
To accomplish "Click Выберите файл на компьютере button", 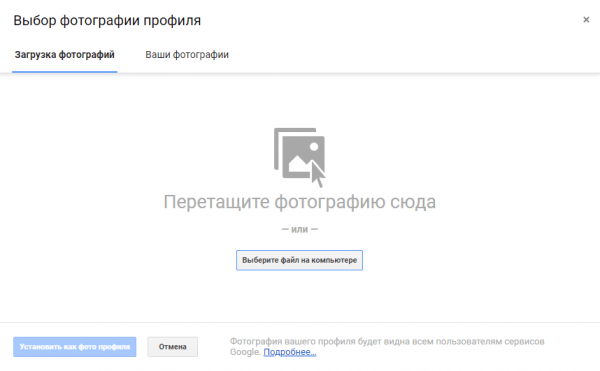I will click(x=299, y=260).
